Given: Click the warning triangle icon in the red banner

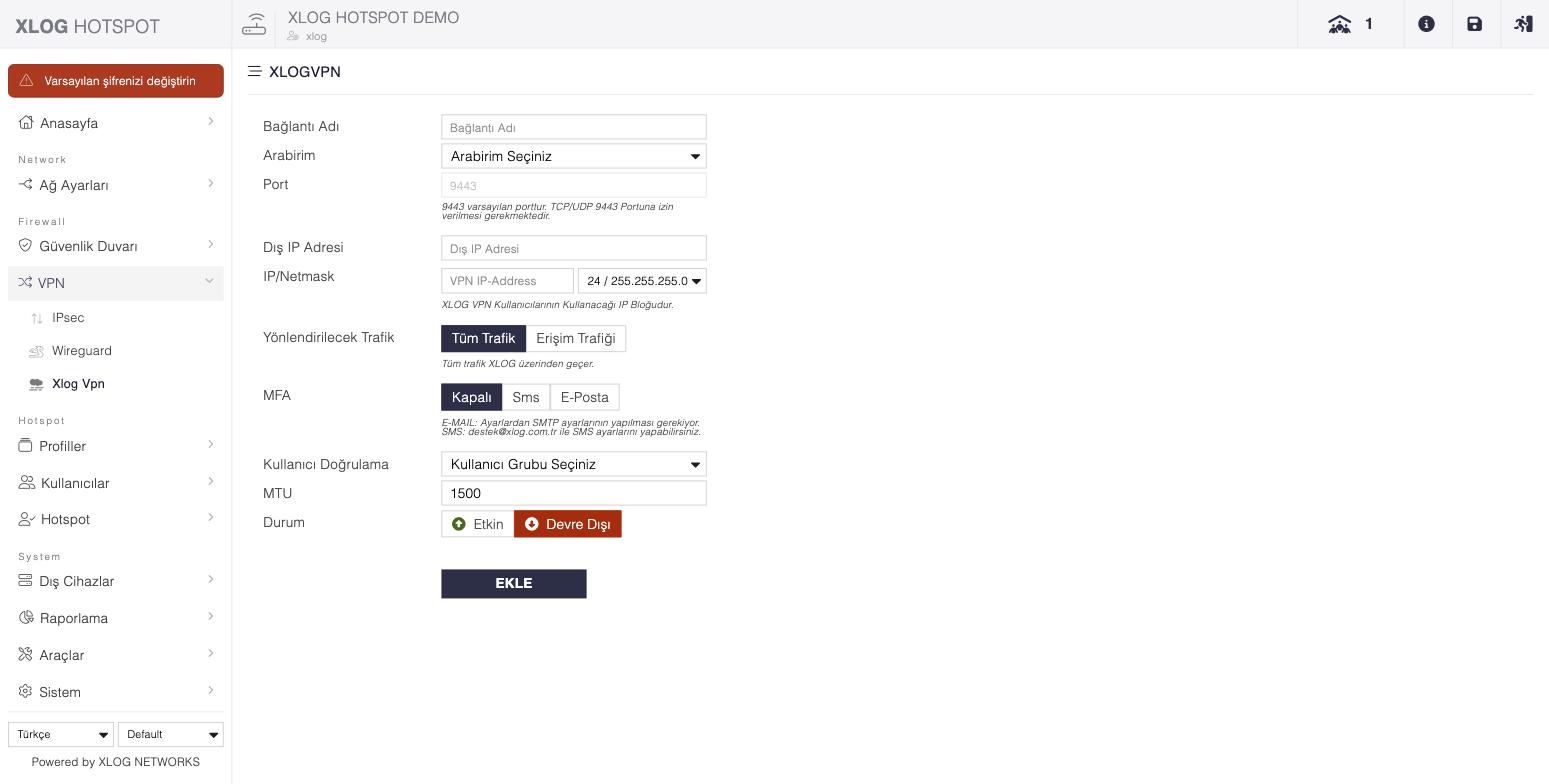Looking at the screenshot, I should click(27, 81).
